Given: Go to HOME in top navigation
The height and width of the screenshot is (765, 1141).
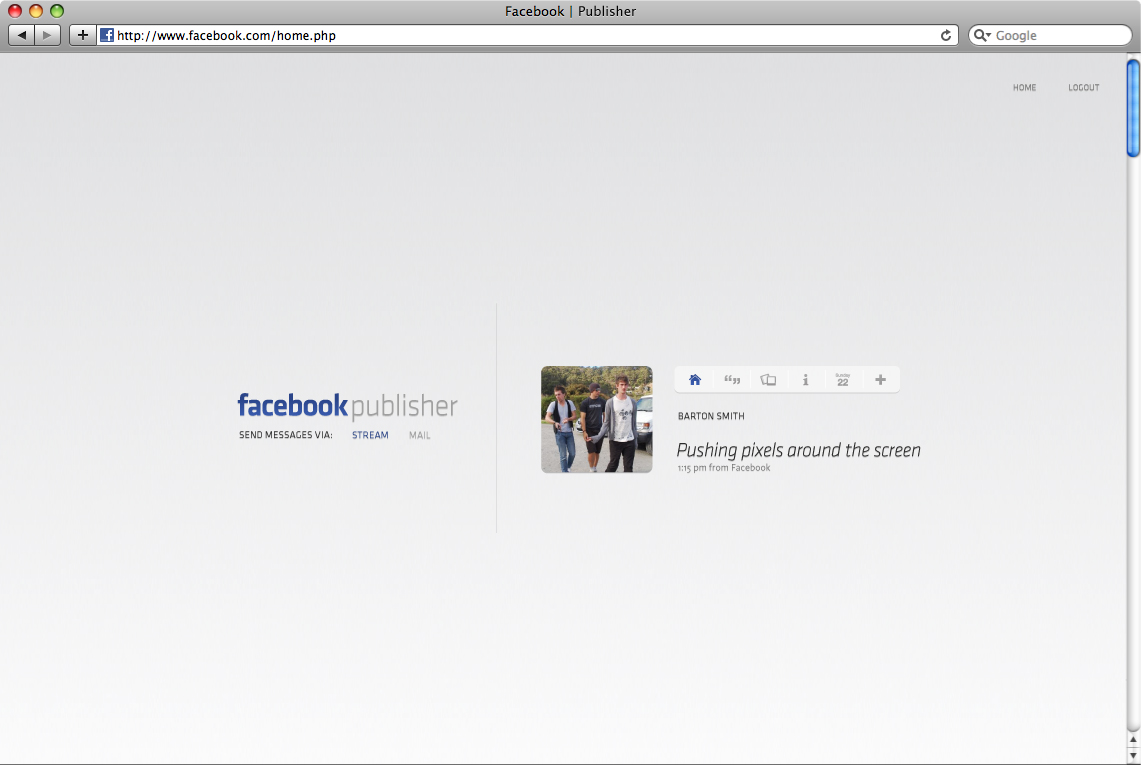Looking at the screenshot, I should [1024, 88].
